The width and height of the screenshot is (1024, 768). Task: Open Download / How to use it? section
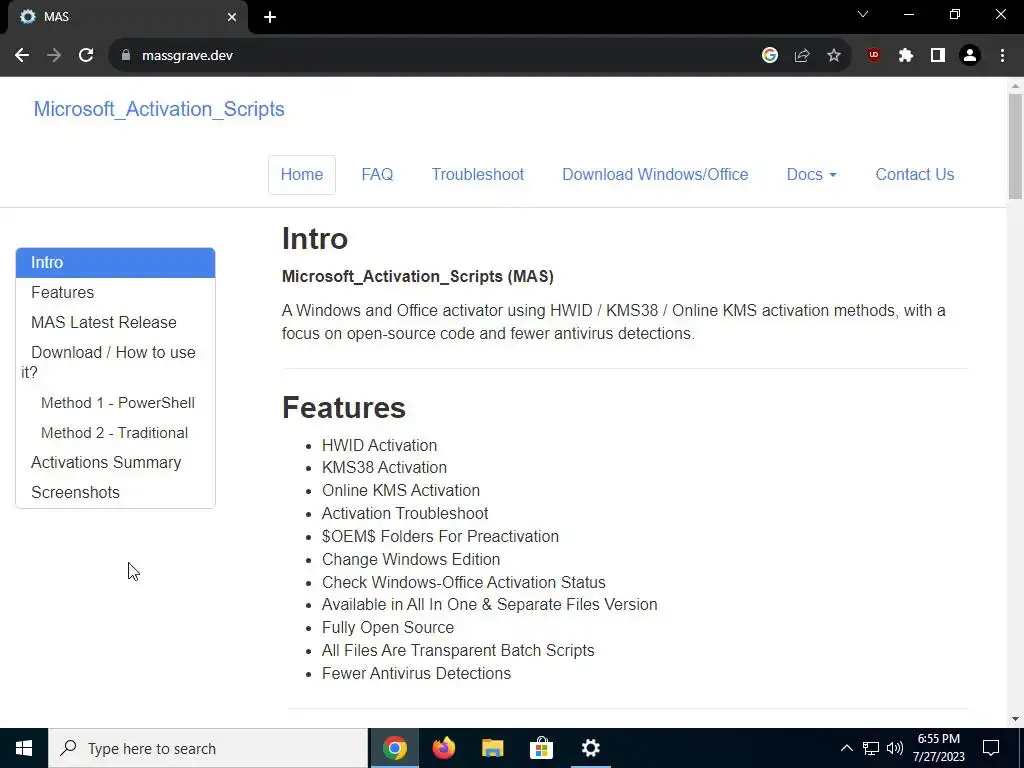coord(115,362)
